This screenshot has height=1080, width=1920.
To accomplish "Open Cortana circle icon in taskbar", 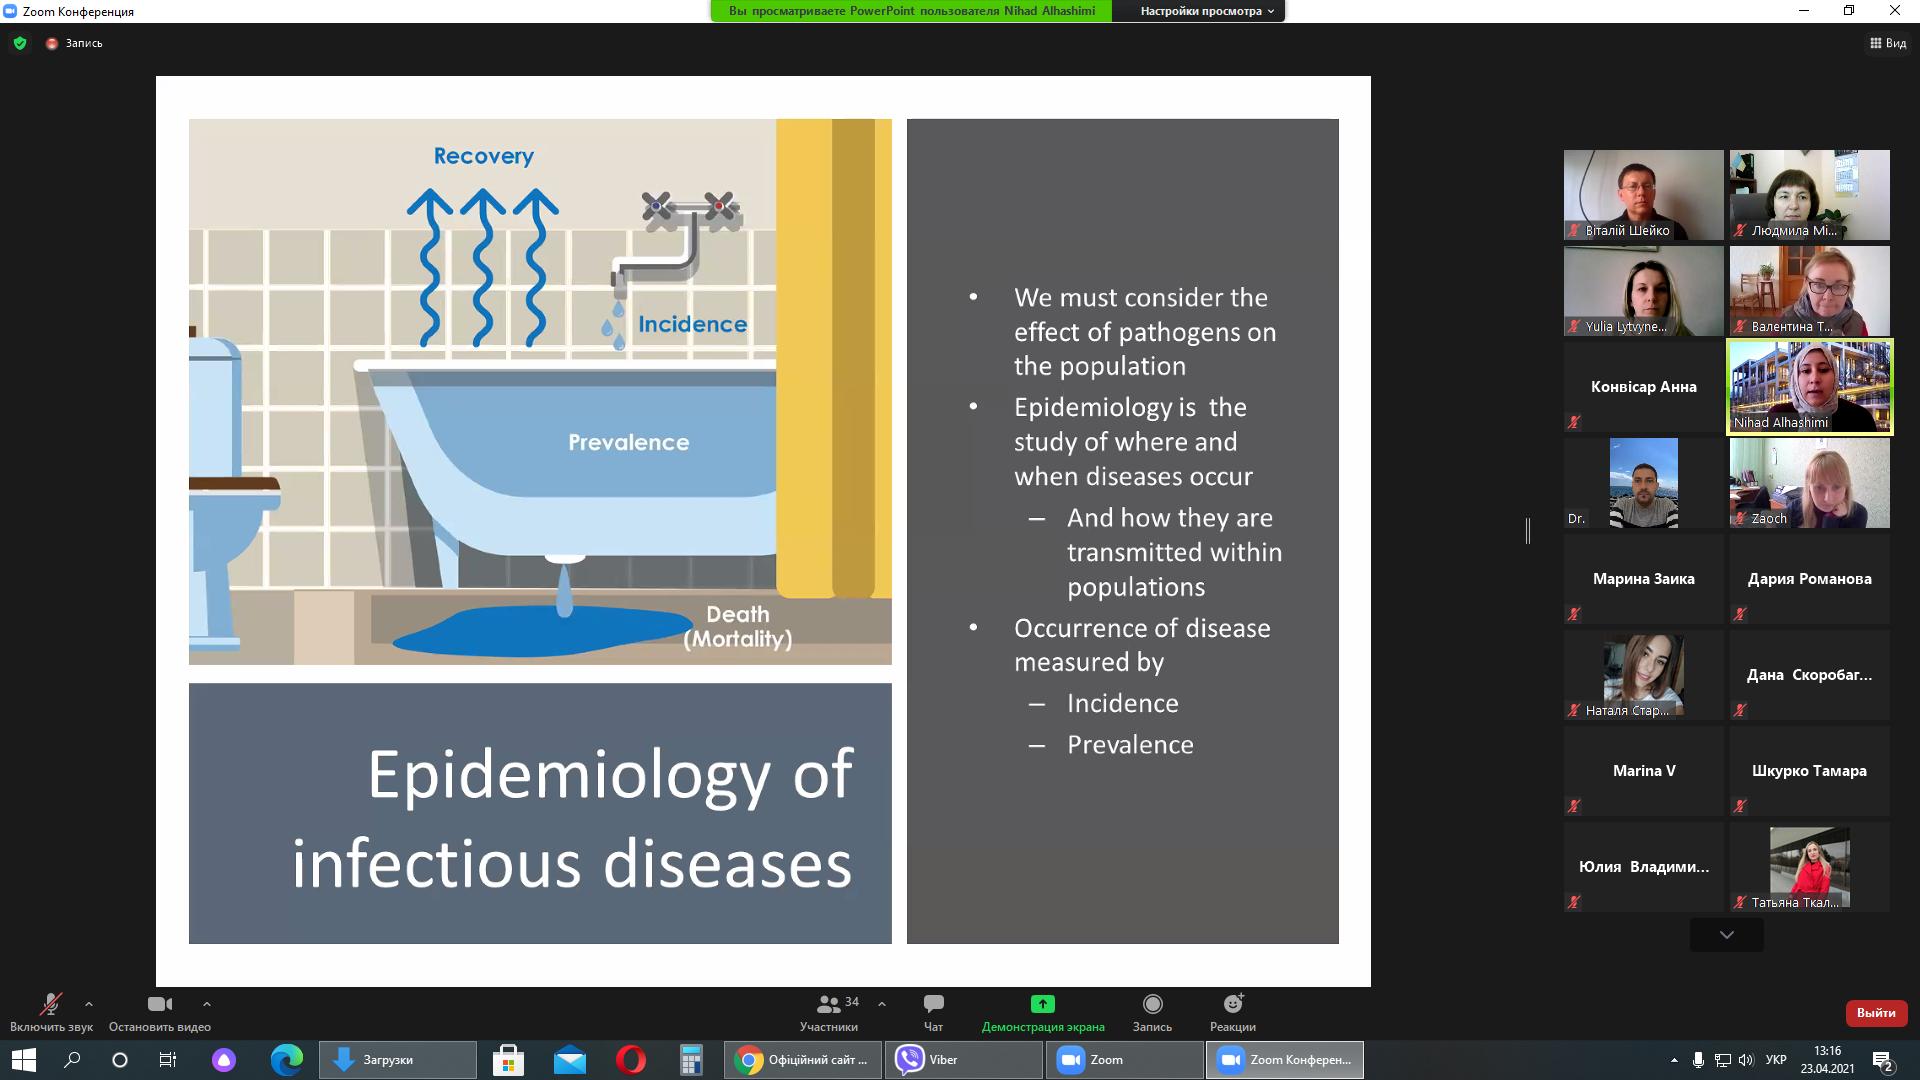I will (120, 1060).
